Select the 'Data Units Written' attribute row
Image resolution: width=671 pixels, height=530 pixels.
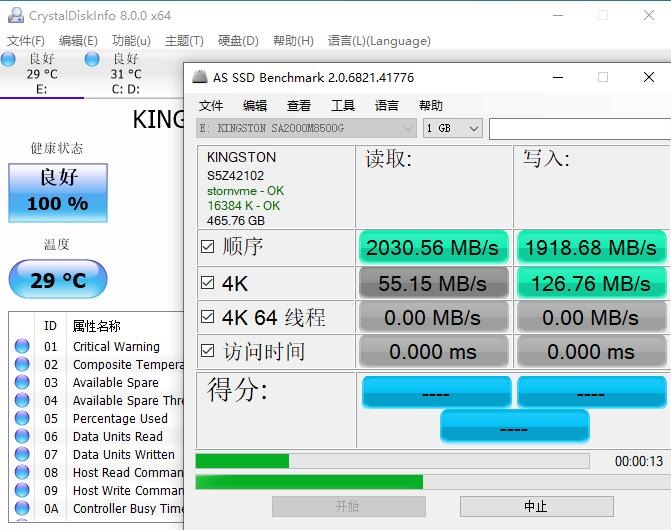coord(96,454)
